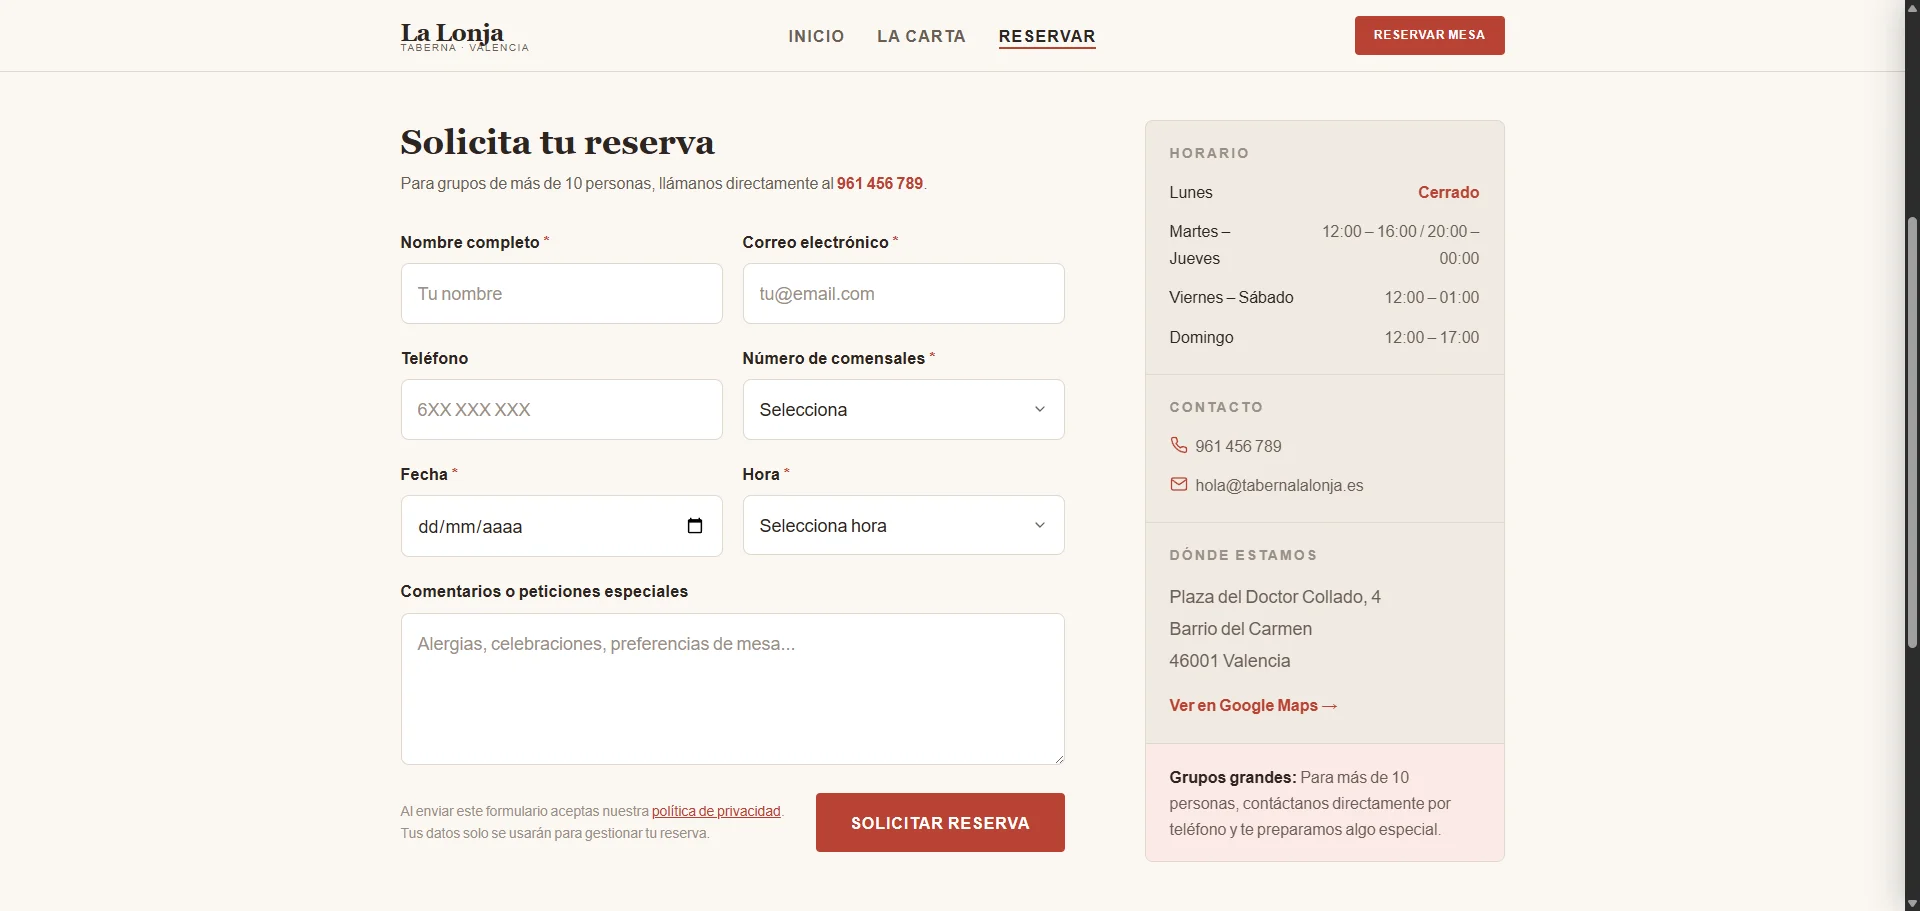Click the Barrio del Carmen line
Image resolution: width=1920 pixels, height=911 pixels.
pyautogui.click(x=1240, y=628)
